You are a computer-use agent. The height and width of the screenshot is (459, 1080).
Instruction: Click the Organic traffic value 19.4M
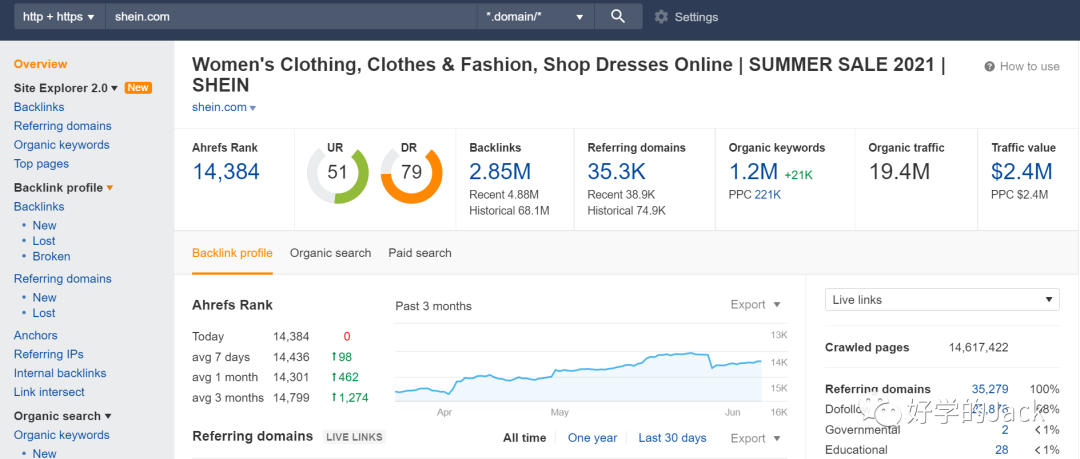[x=900, y=172]
